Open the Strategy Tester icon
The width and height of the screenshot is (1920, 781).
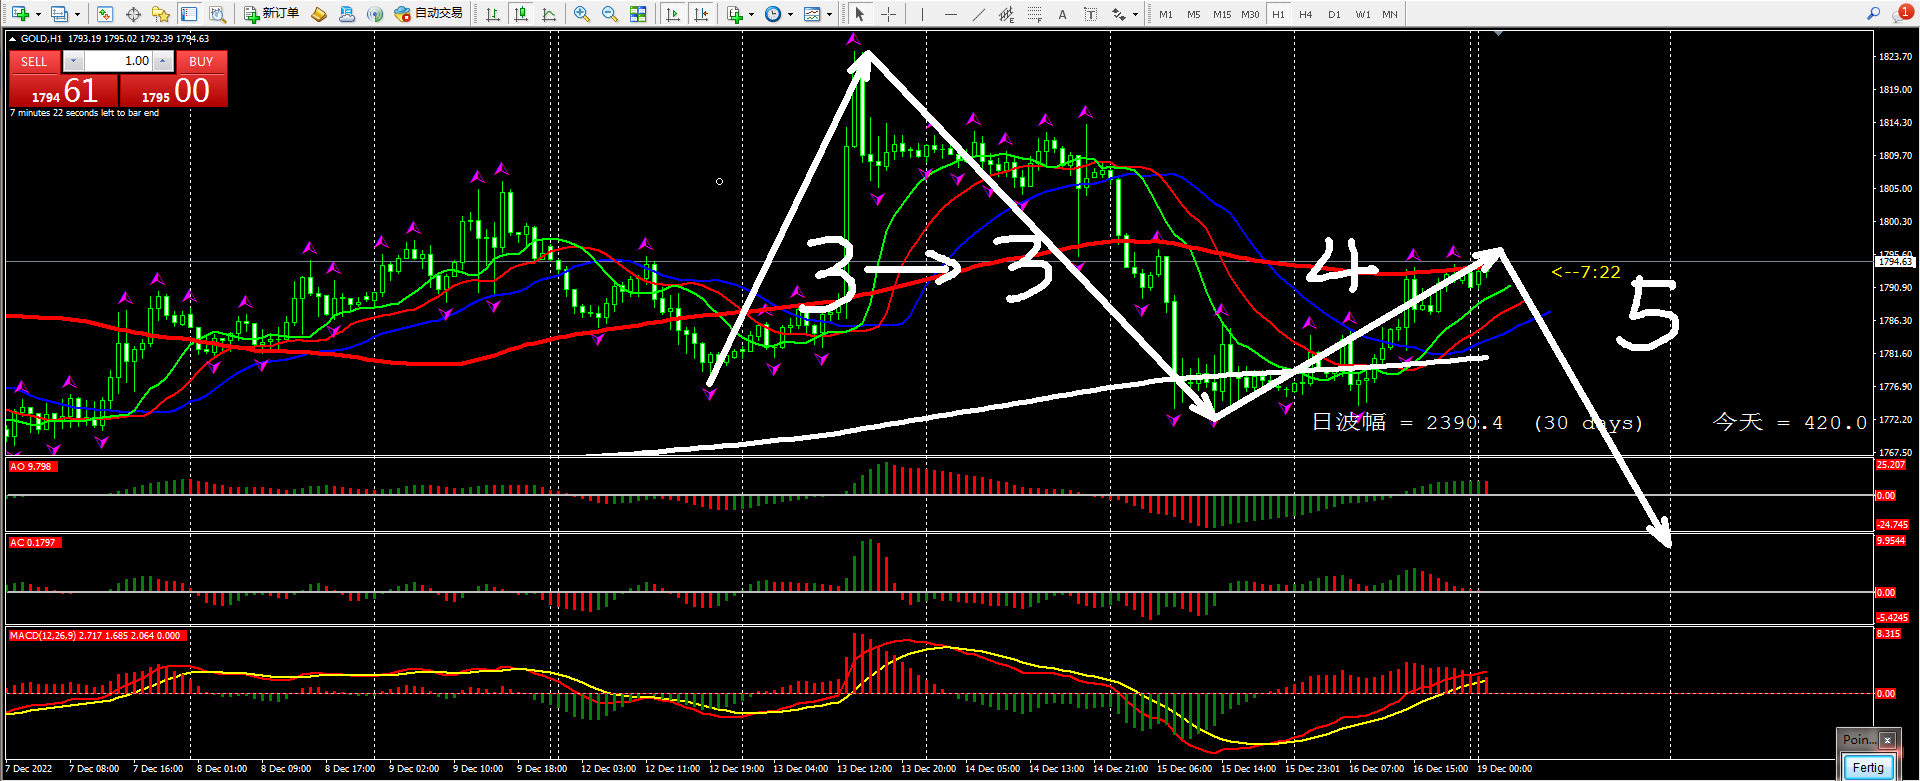pos(217,14)
